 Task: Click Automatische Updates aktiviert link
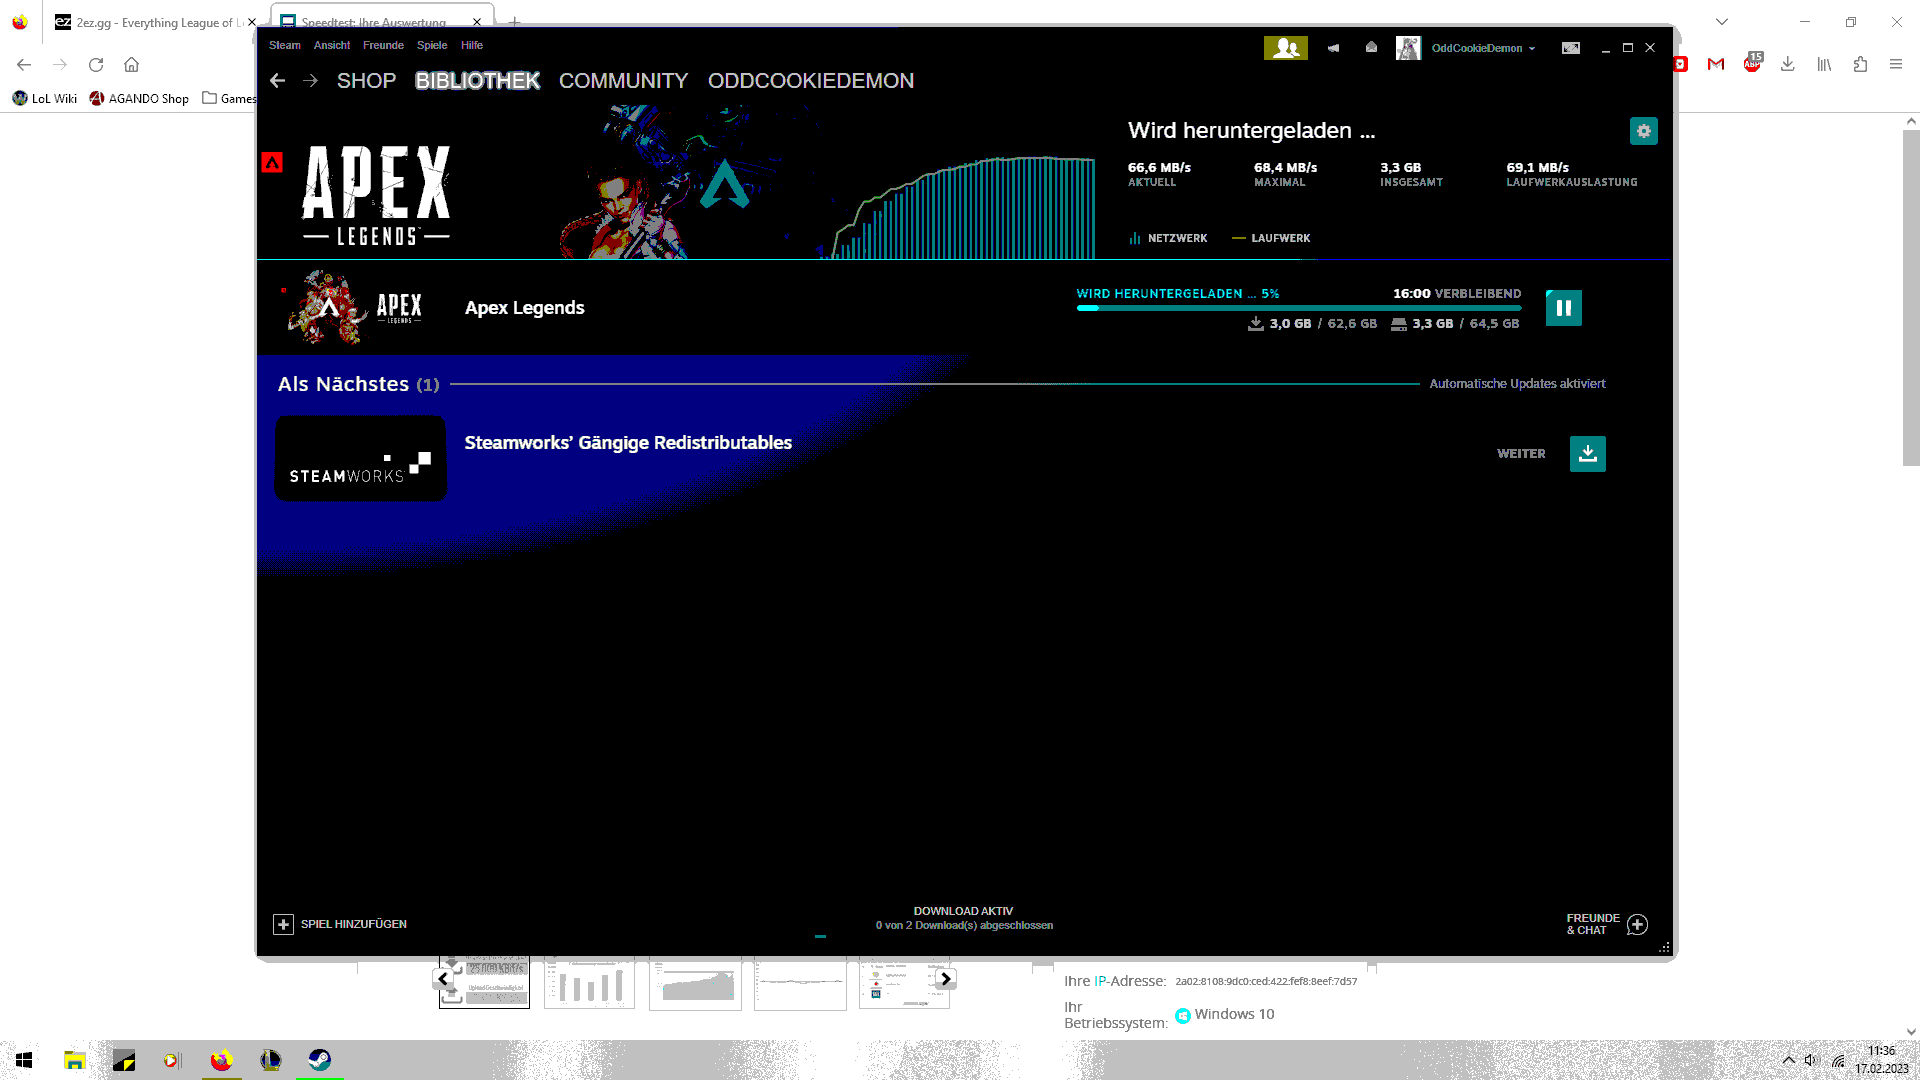click(x=1517, y=384)
